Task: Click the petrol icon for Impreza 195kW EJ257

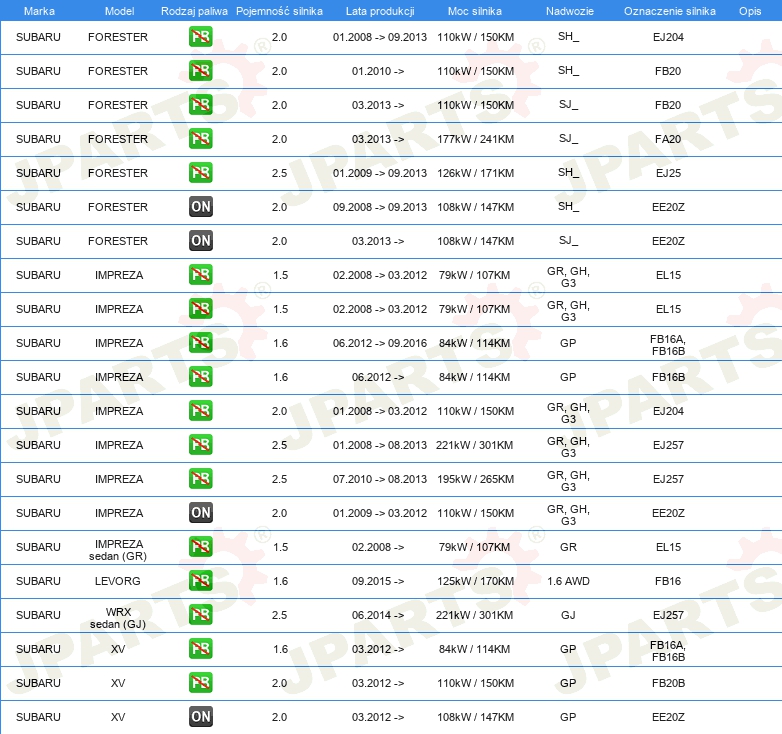Action: click(x=201, y=479)
